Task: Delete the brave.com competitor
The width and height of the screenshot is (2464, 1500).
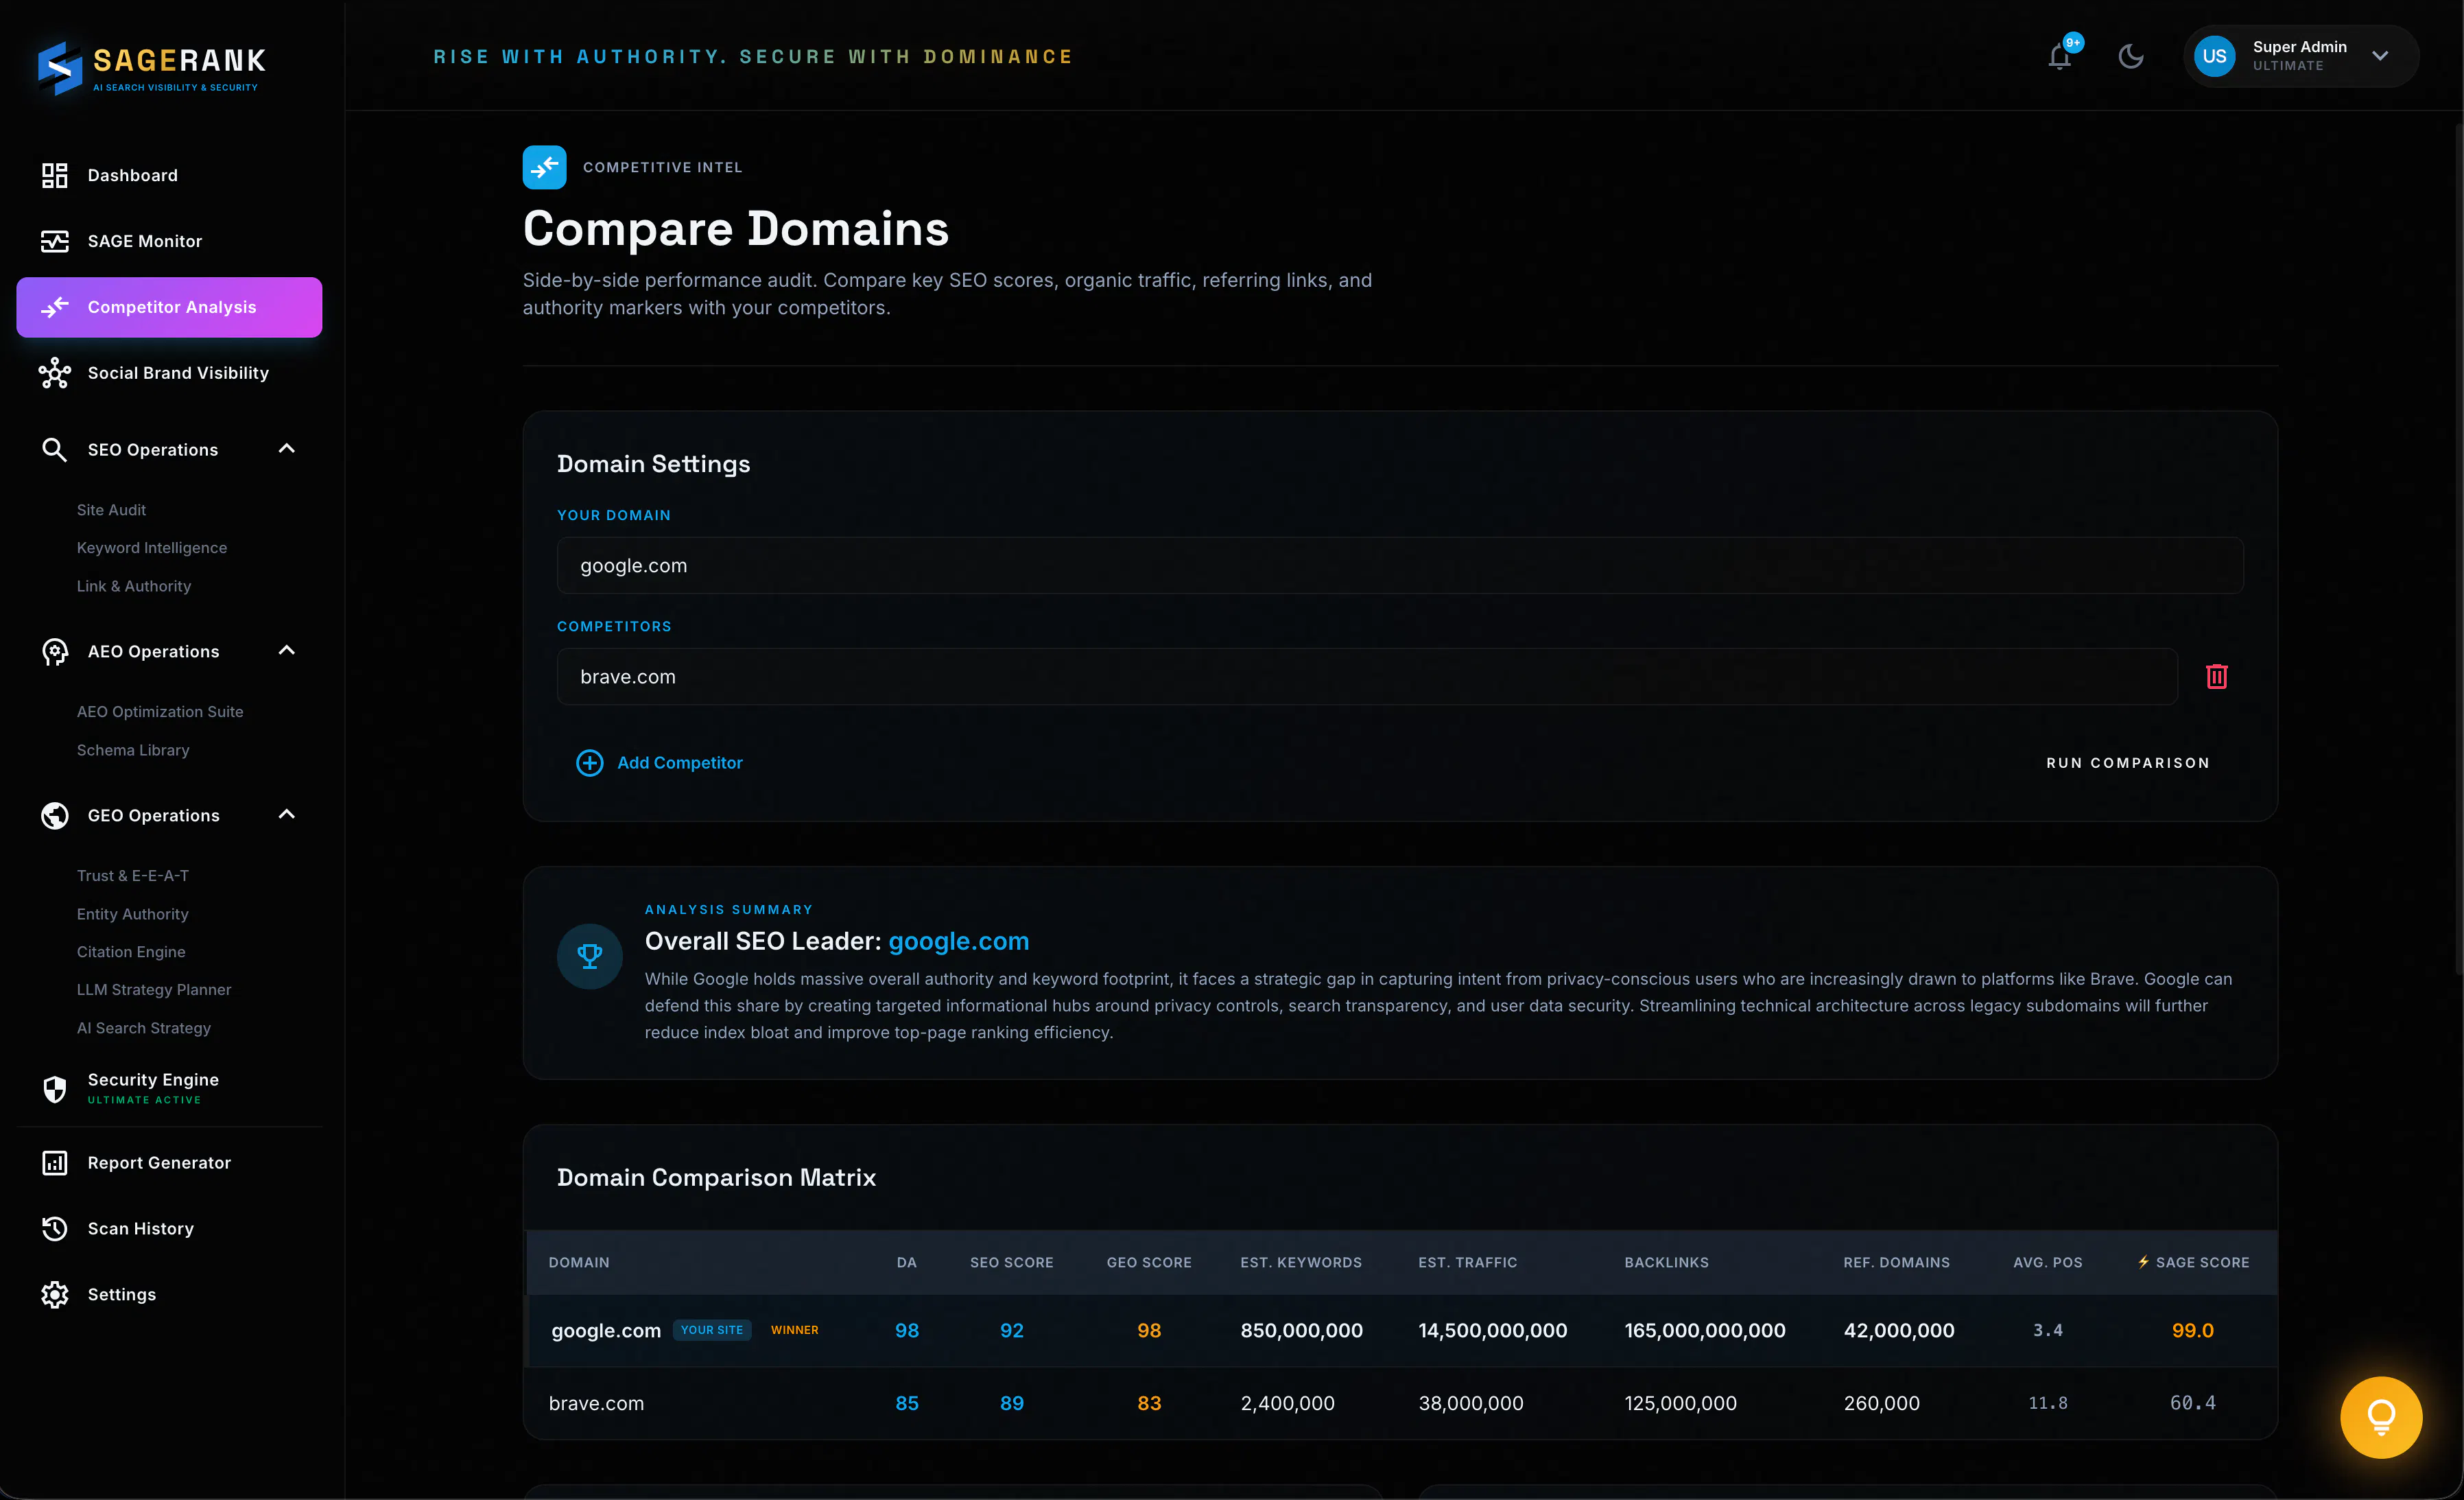Action: (2217, 677)
